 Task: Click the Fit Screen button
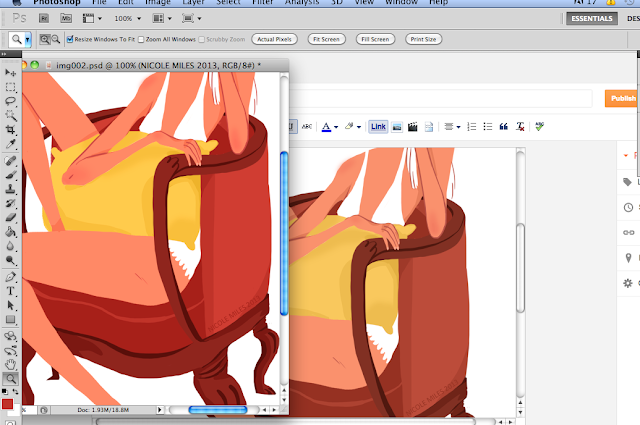[326, 39]
